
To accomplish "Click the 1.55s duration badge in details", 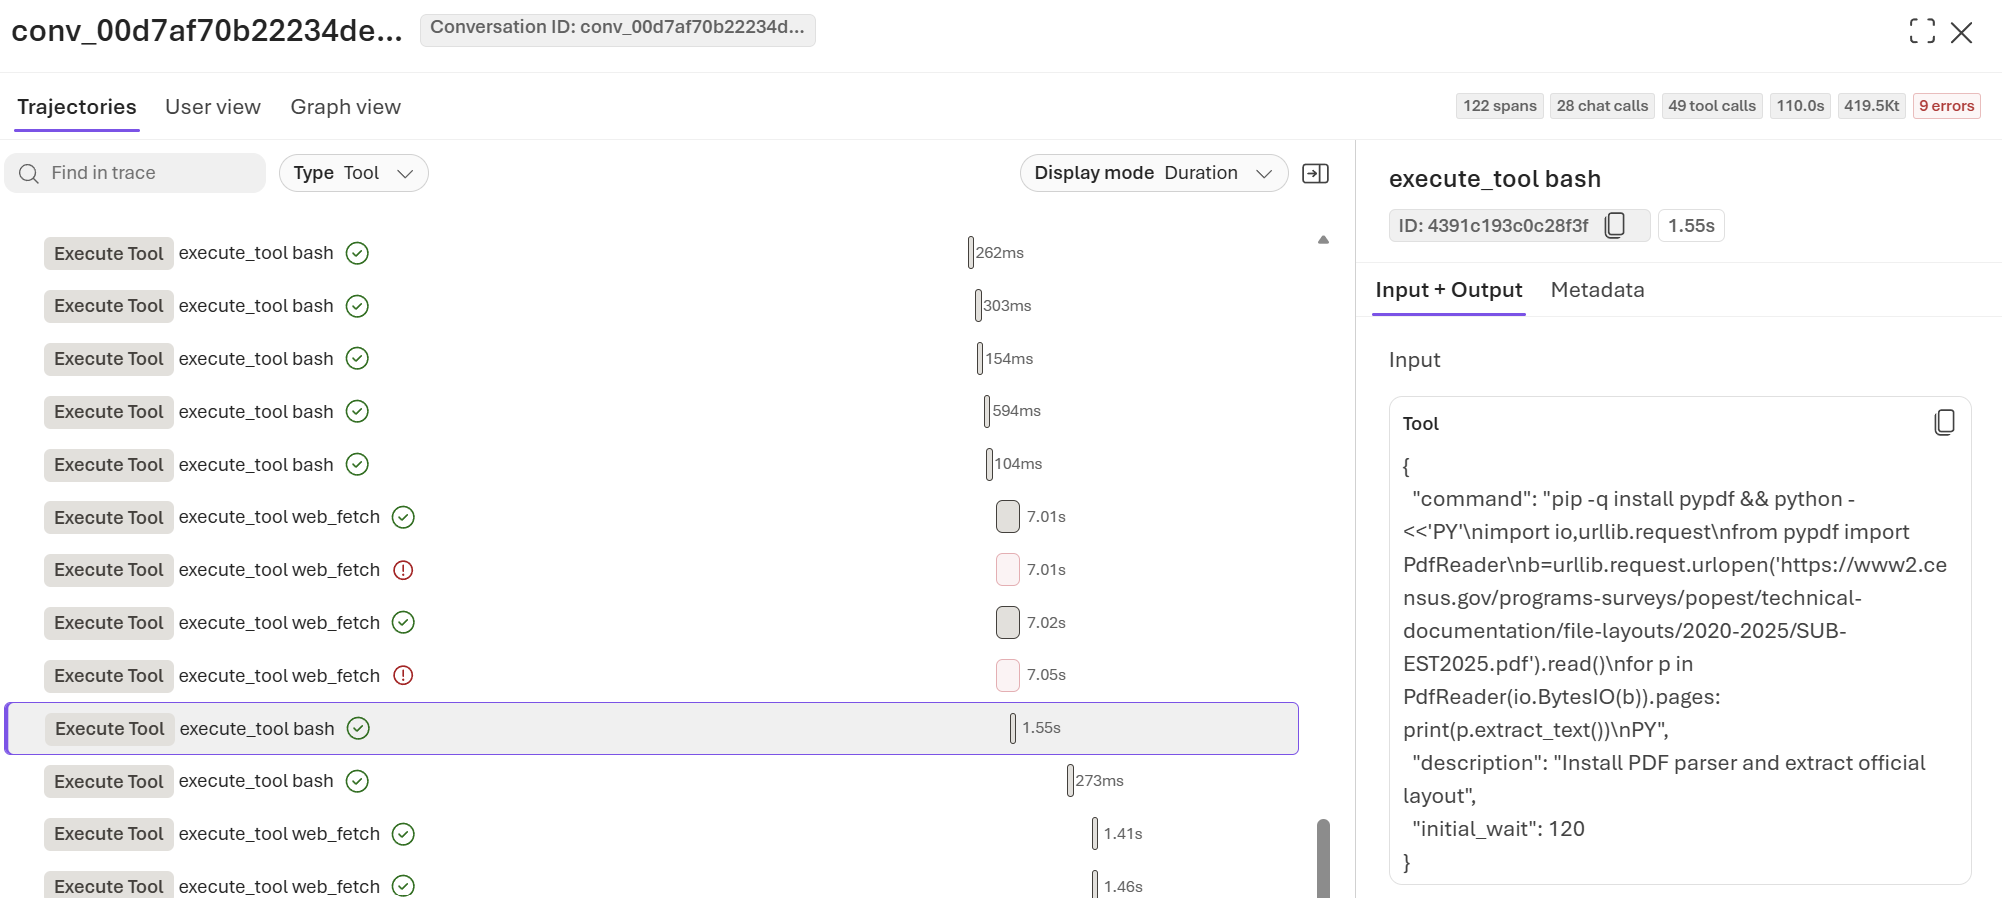I will (x=1691, y=226).
